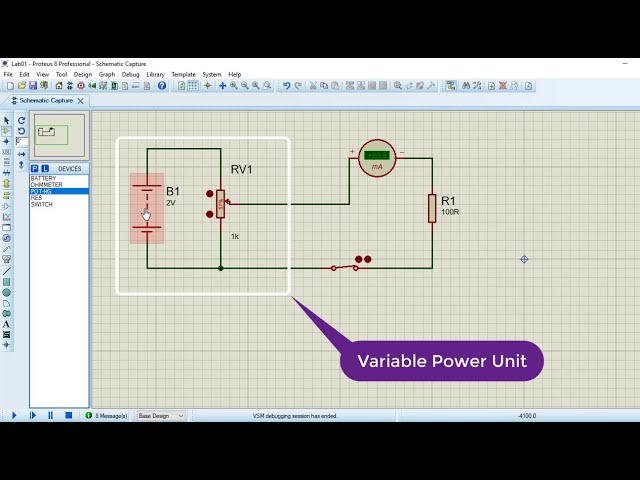Viewport: 640px width, 480px height.
Task: Close the Schematic Capture tab
Action: (x=80, y=101)
